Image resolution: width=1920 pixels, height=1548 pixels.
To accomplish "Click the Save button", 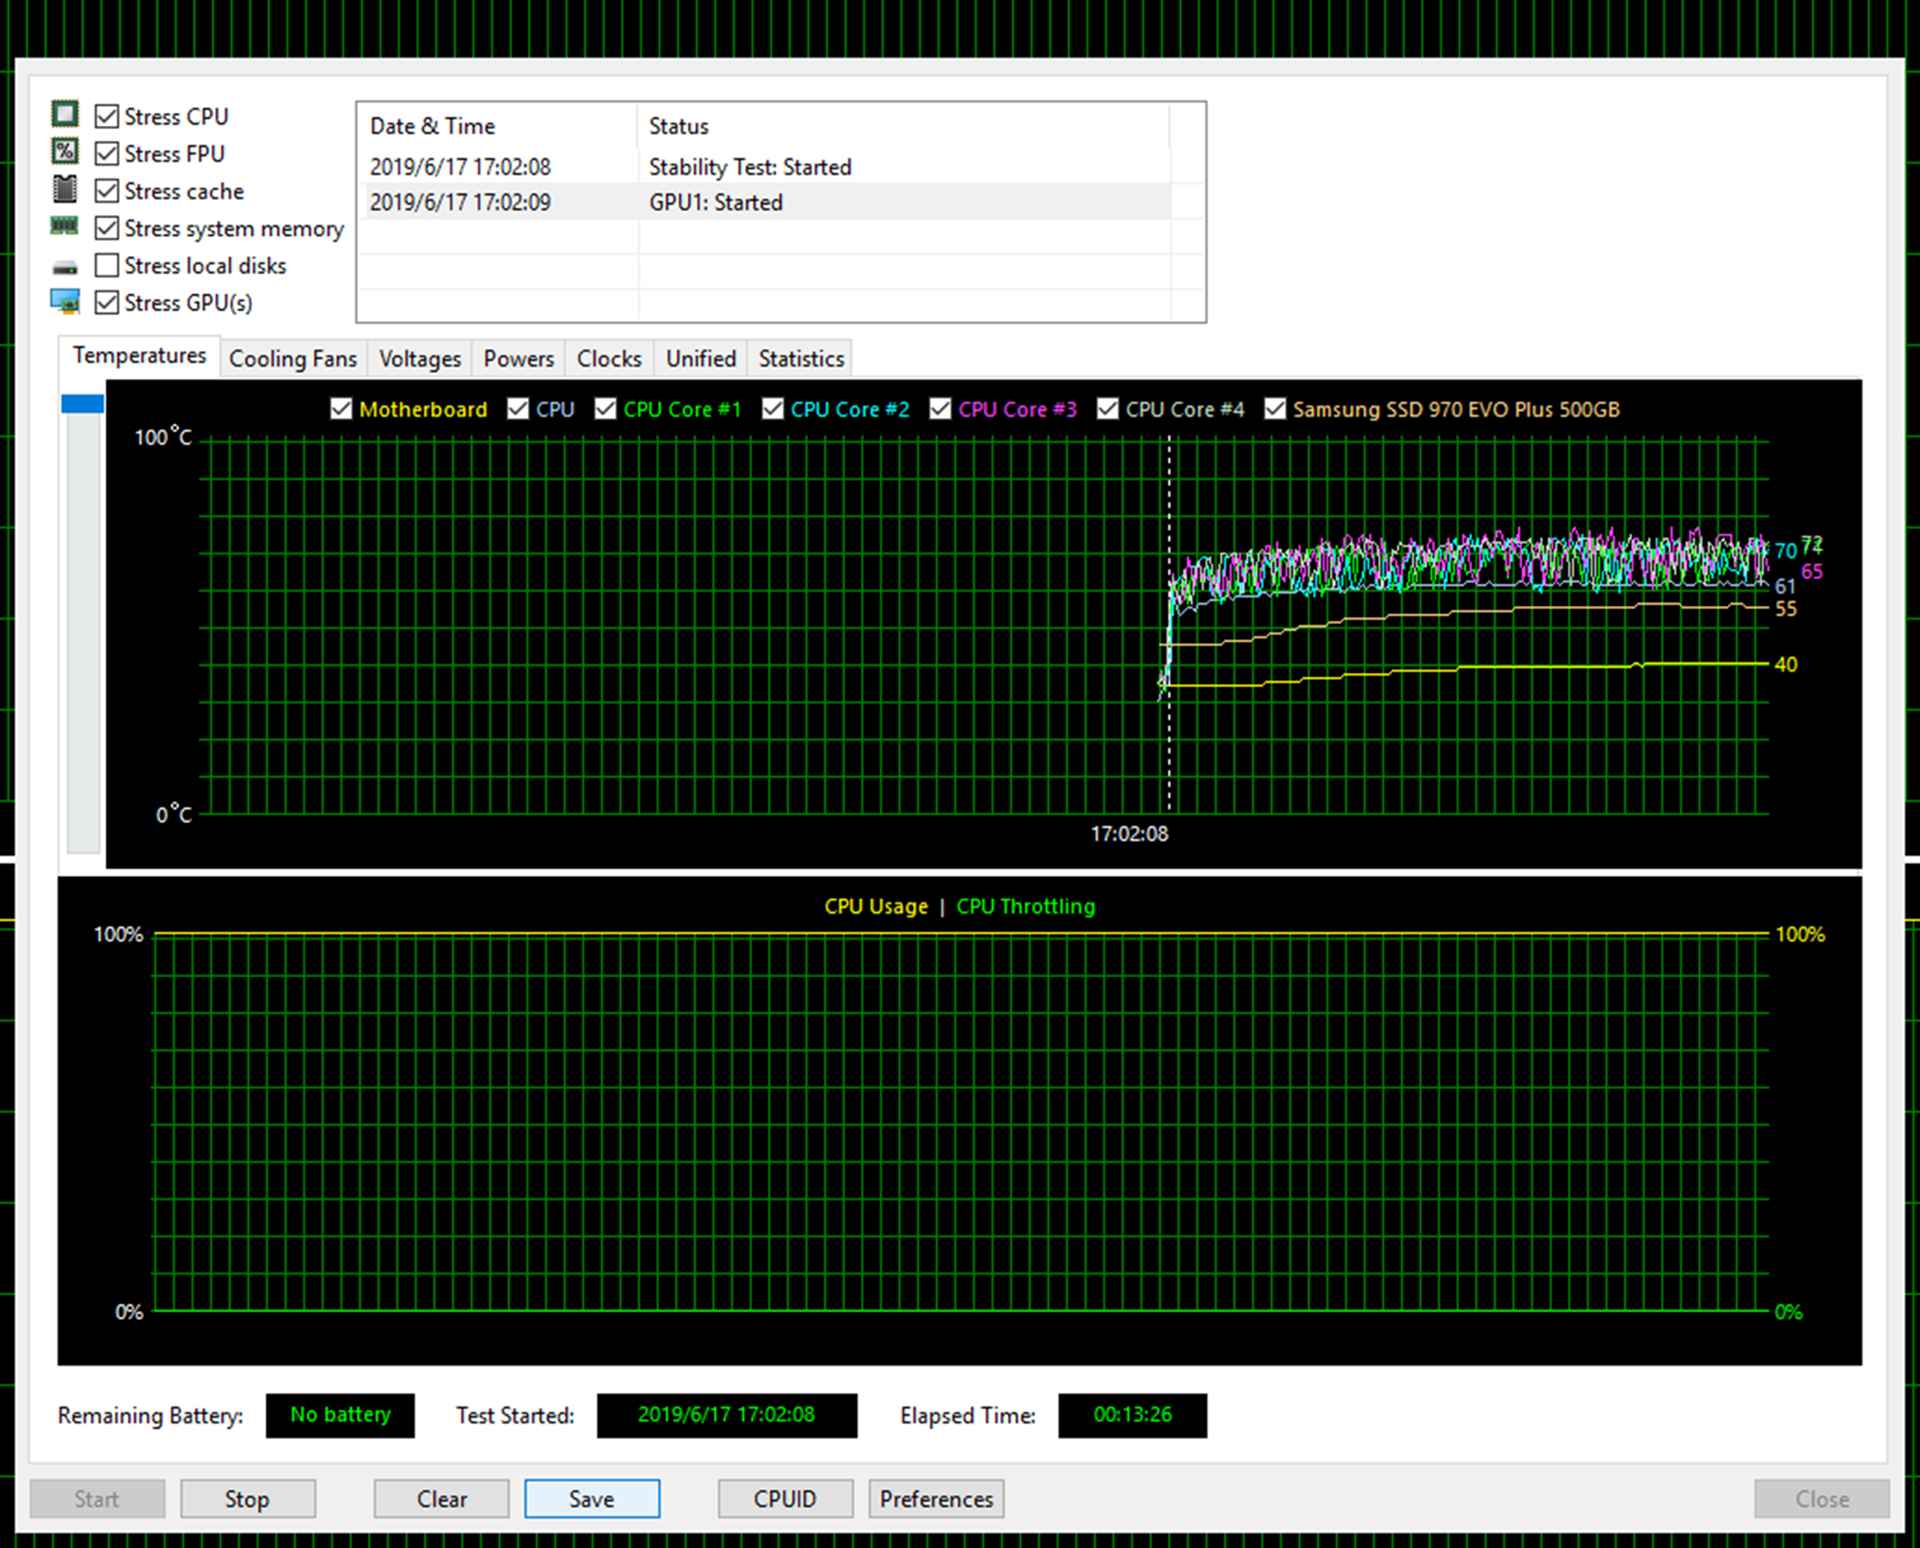I will tap(591, 1499).
